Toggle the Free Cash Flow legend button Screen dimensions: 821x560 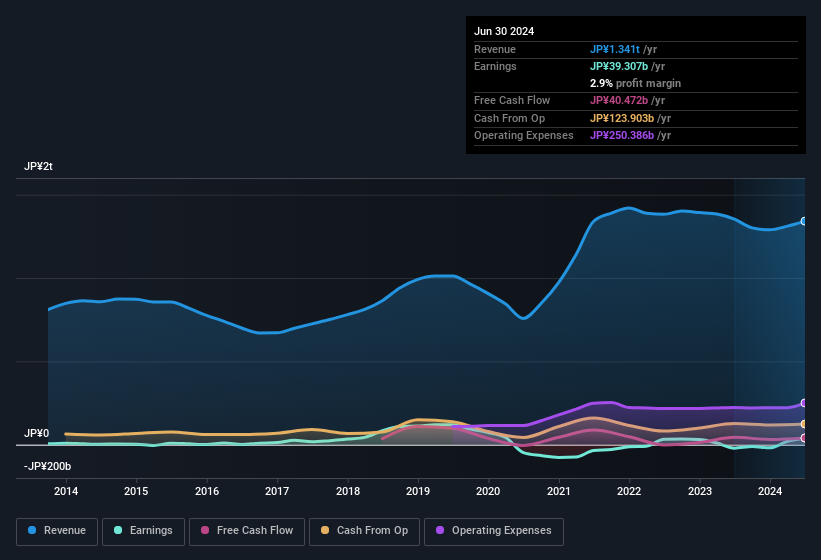point(247,531)
